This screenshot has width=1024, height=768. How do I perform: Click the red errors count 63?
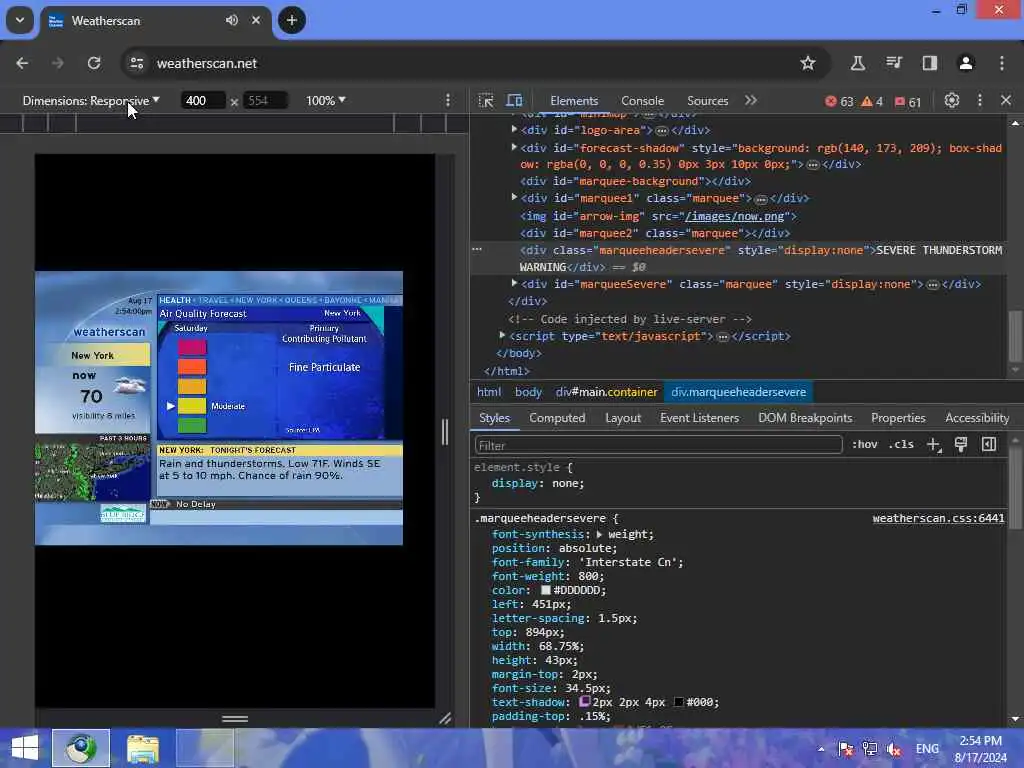(x=839, y=101)
